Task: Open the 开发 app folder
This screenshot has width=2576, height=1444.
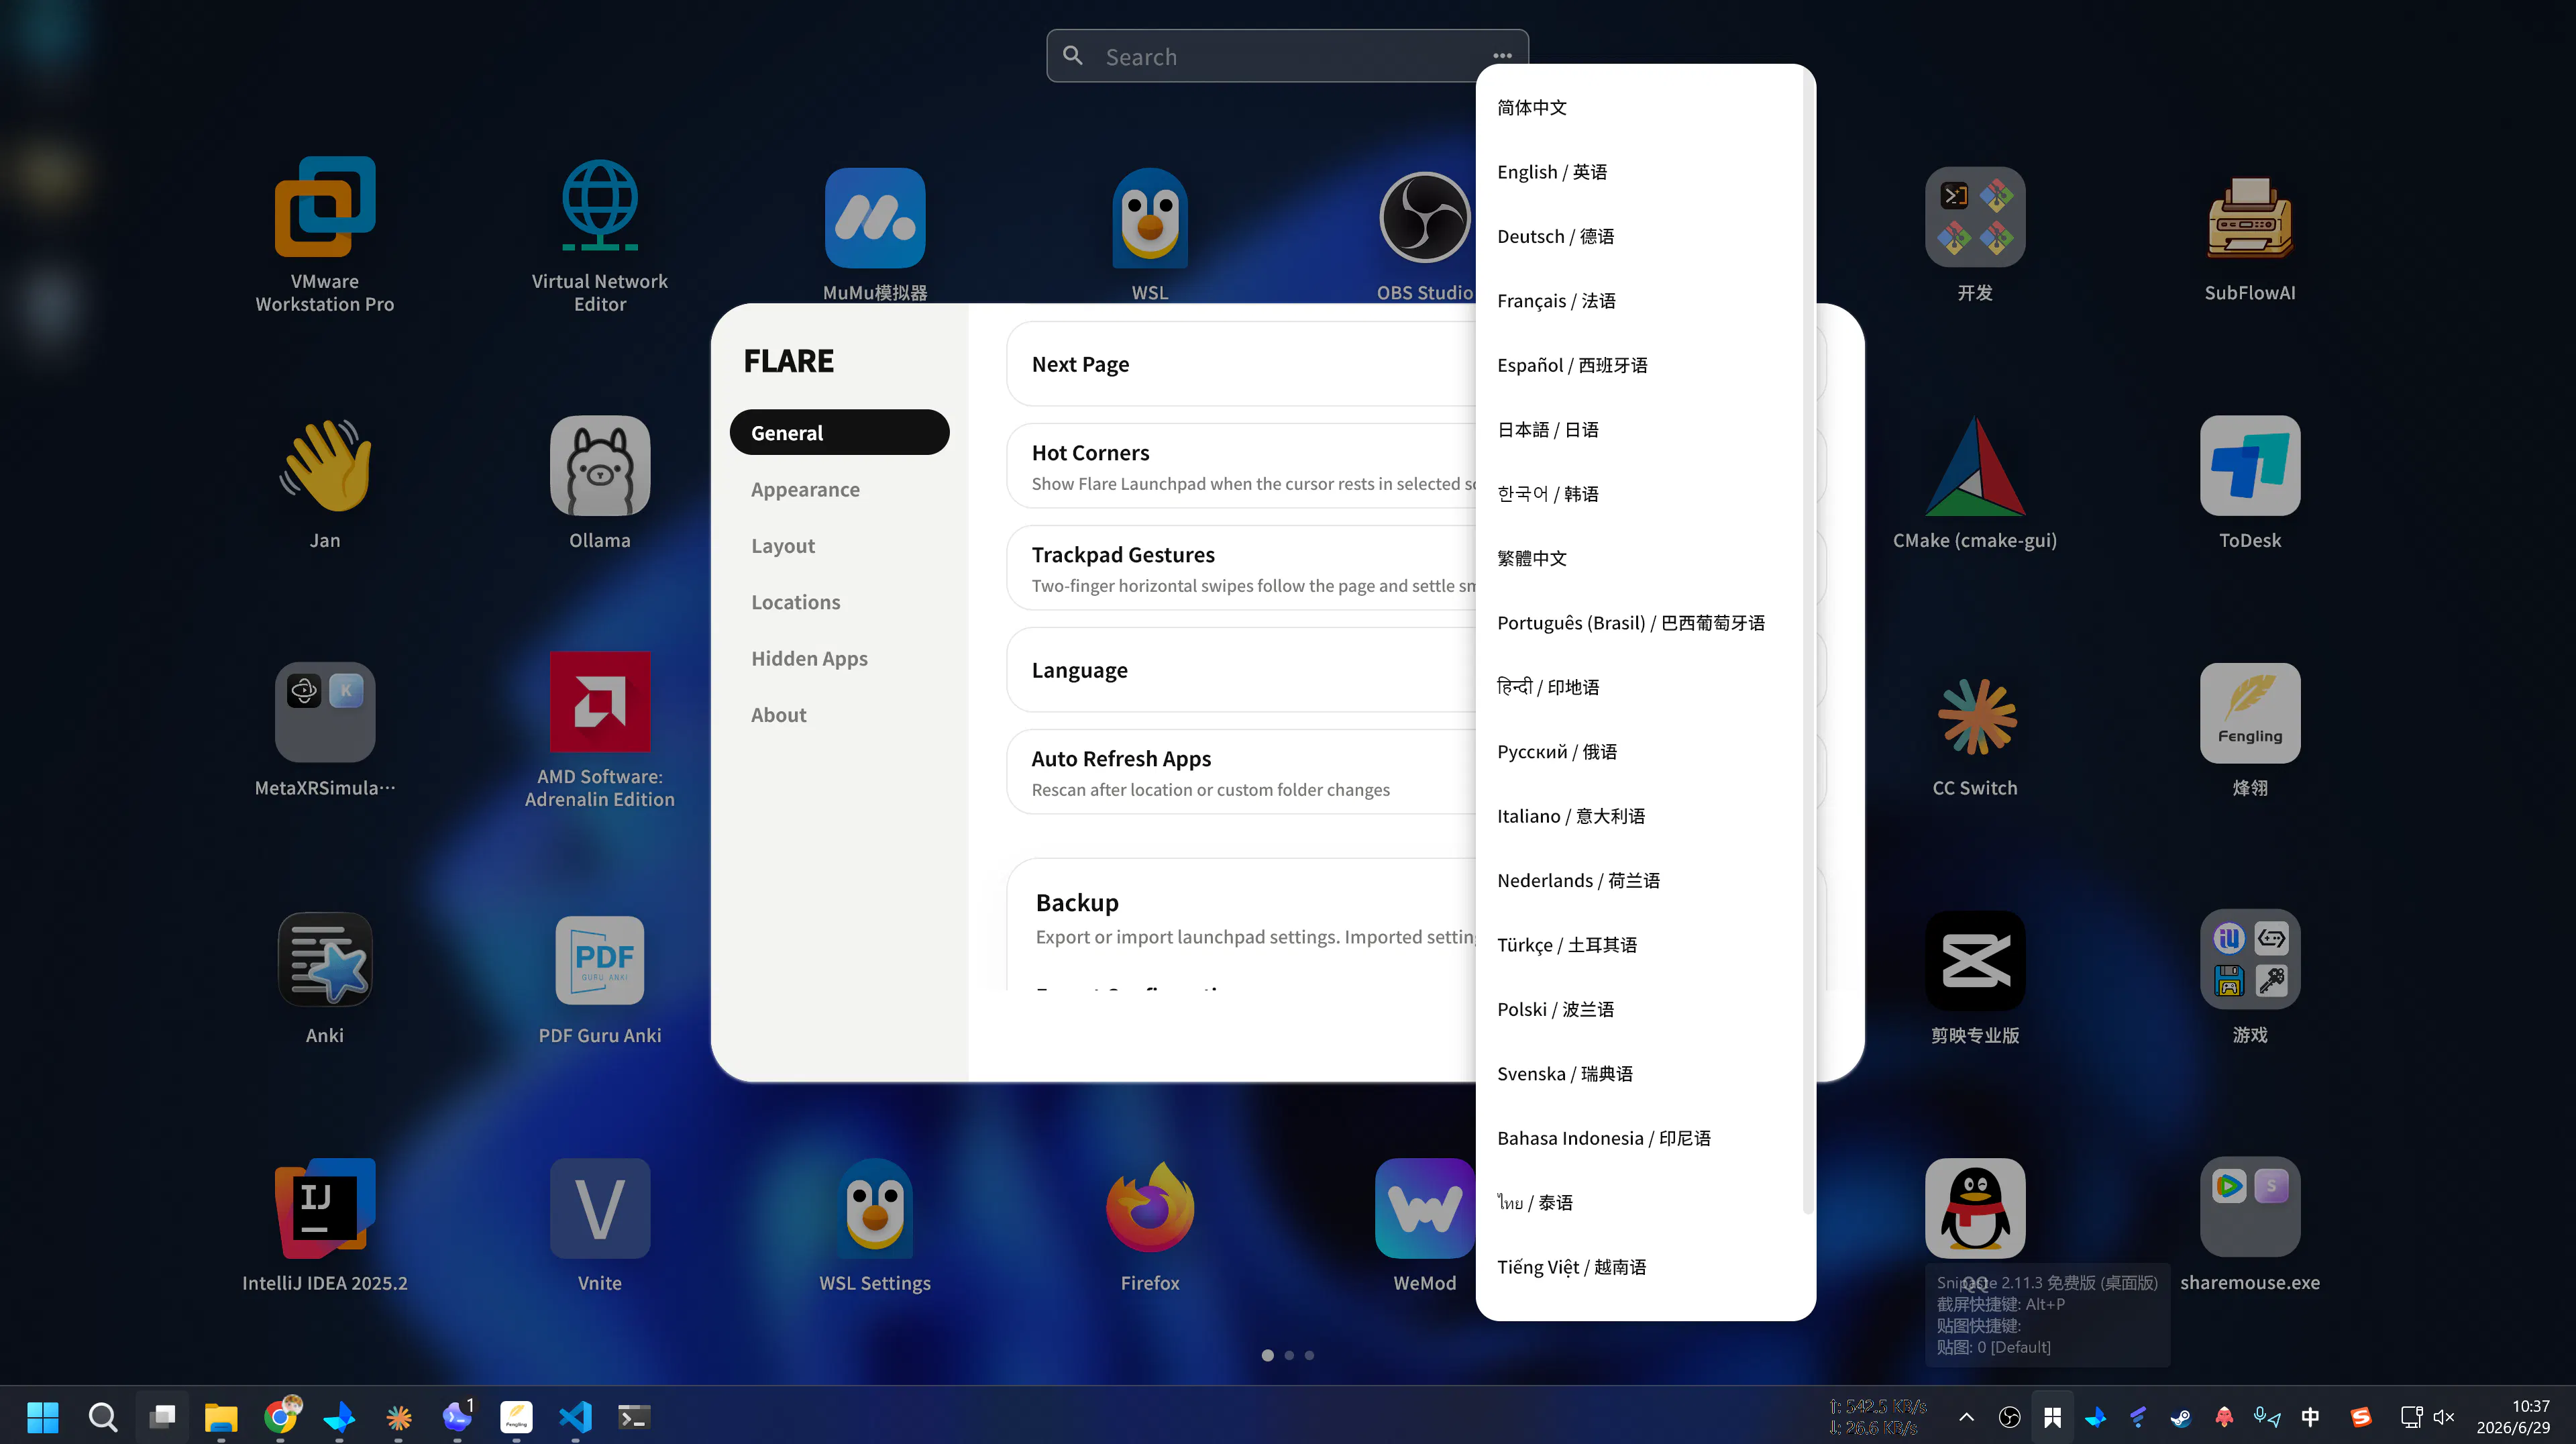Action: point(1975,218)
